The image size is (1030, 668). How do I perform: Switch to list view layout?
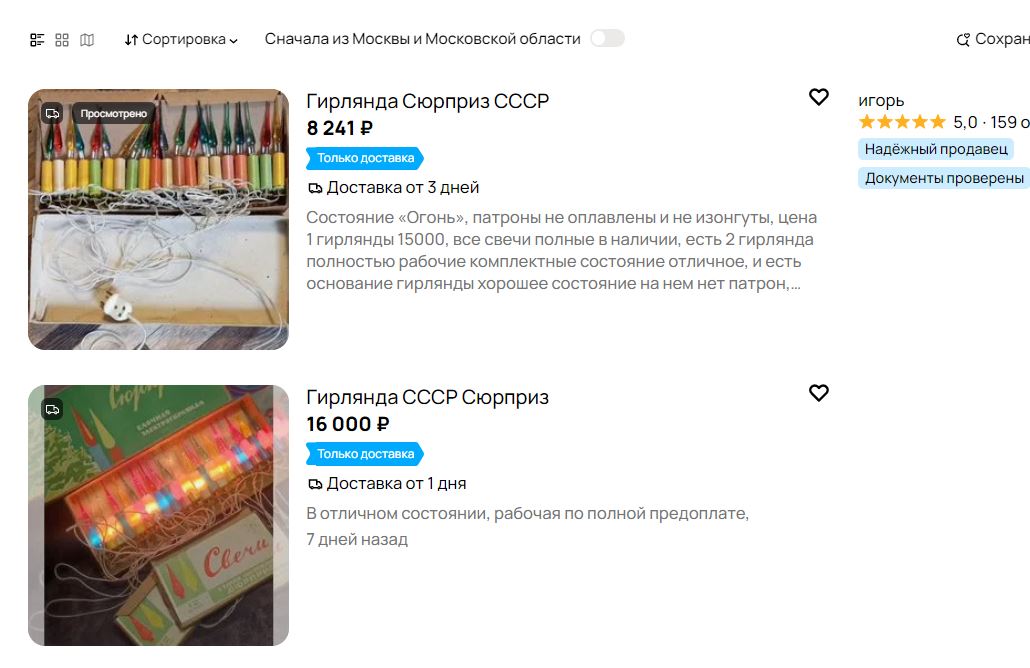37,40
